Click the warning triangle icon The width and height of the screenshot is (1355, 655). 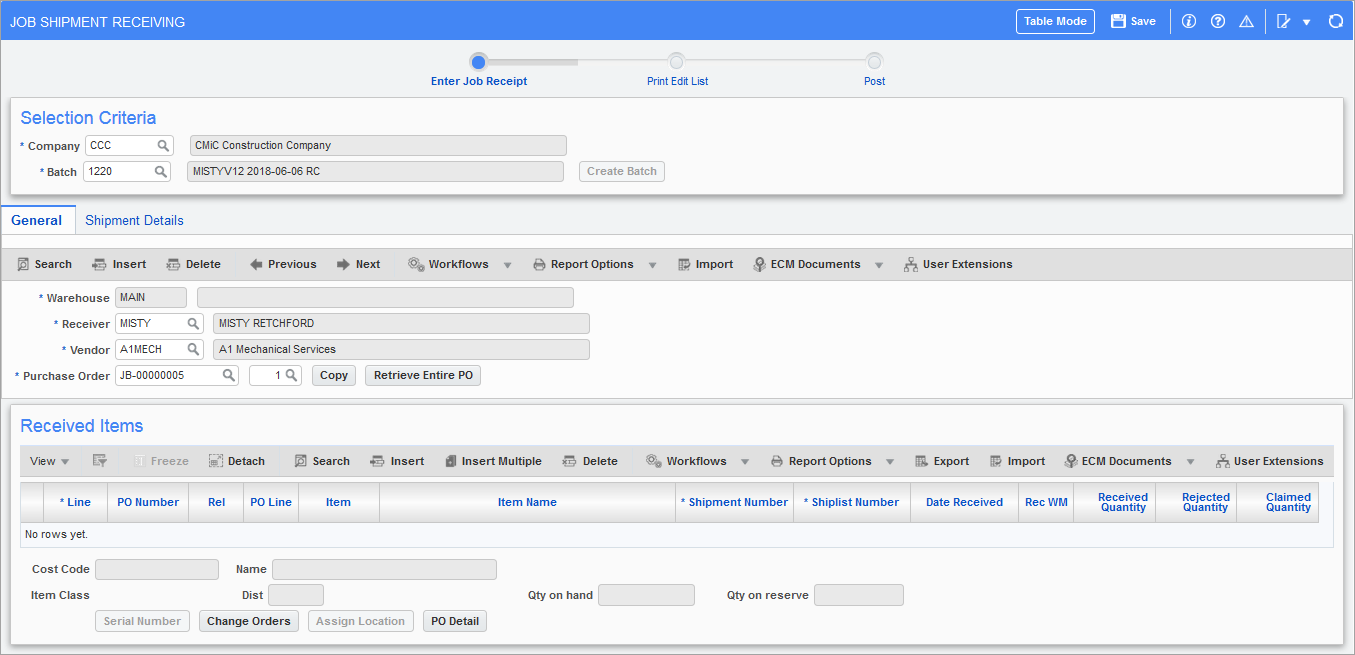point(1246,21)
